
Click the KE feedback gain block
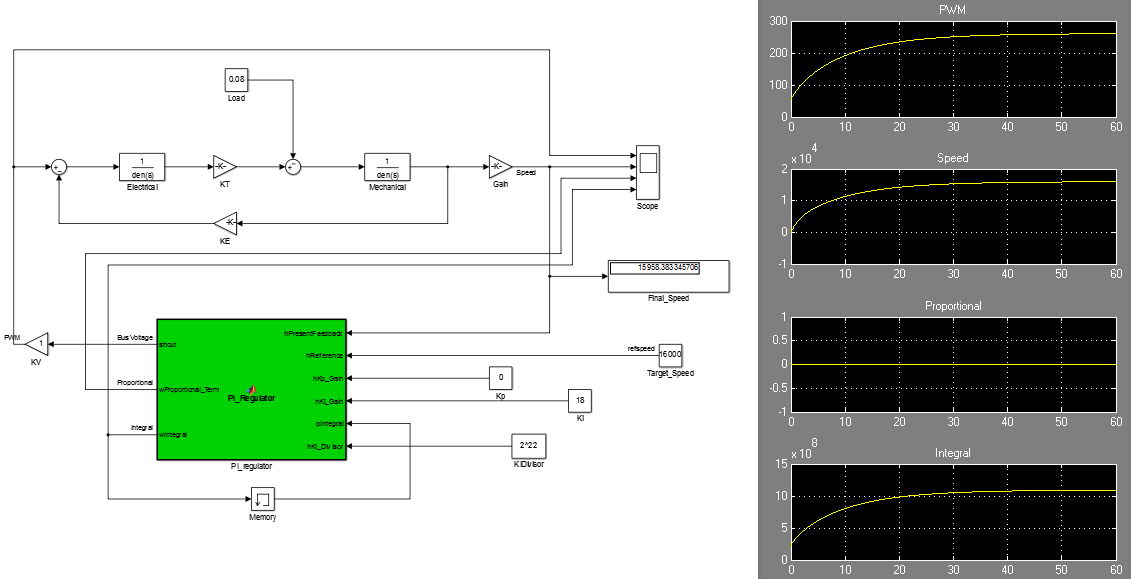point(225,221)
